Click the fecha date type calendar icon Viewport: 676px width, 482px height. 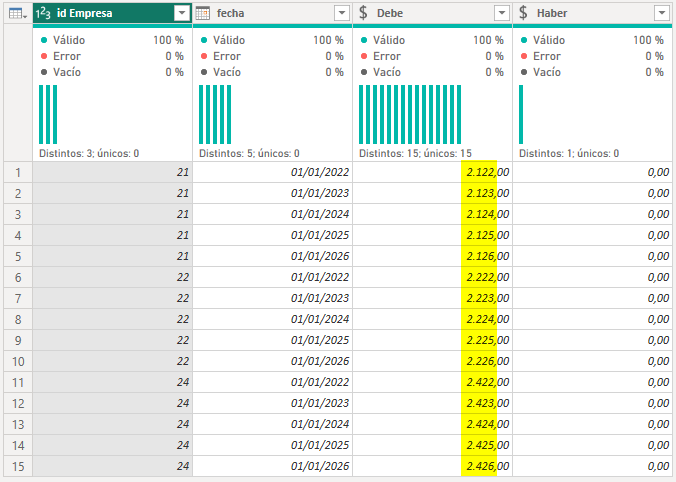pos(202,13)
